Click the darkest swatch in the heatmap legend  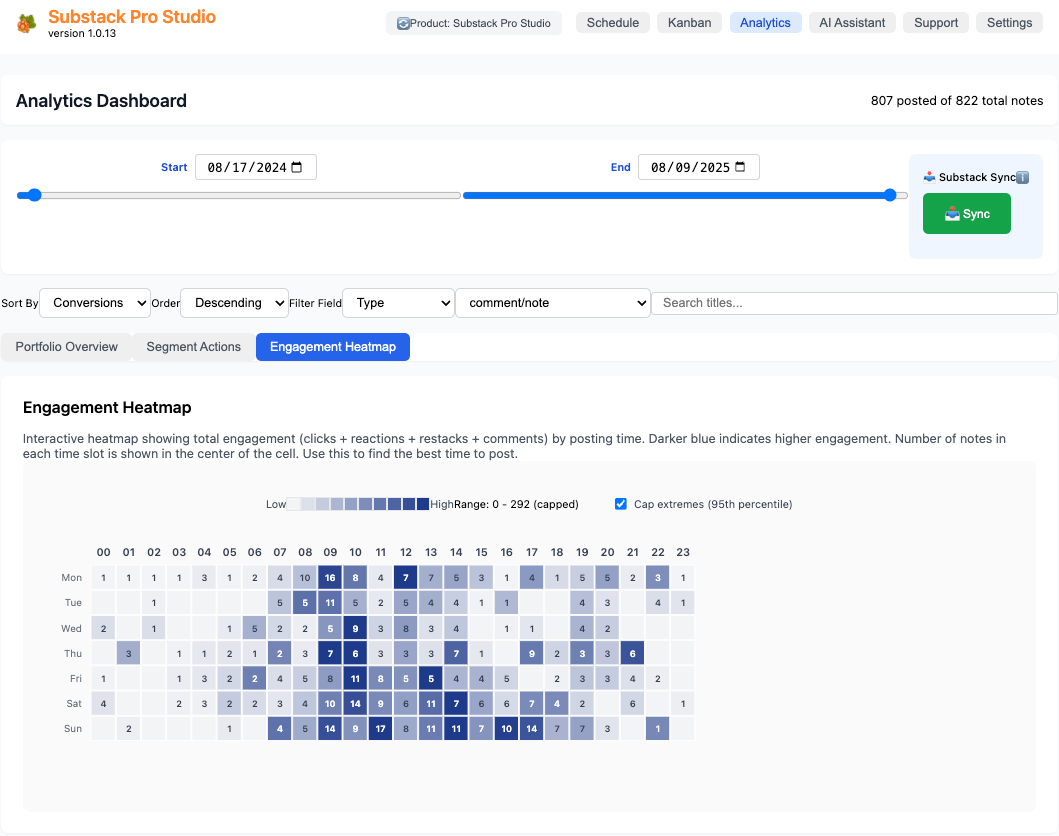422,503
